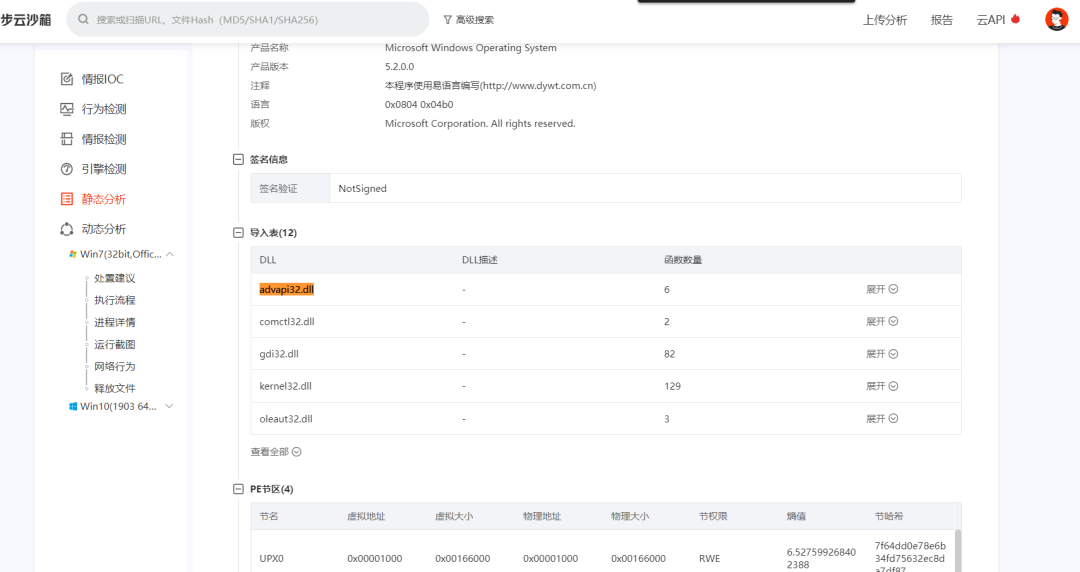
Task: Select 静态分析 in sidebar
Action: click(104, 199)
